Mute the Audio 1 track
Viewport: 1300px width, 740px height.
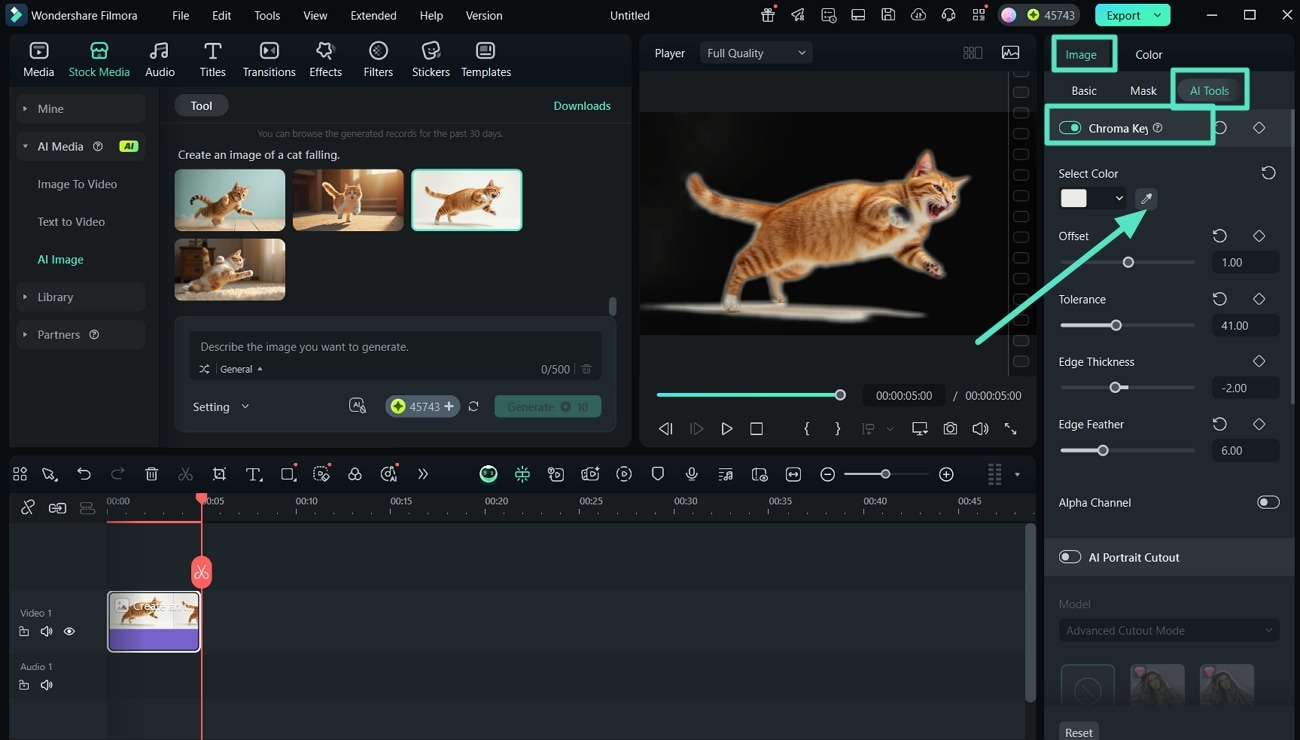click(x=46, y=685)
